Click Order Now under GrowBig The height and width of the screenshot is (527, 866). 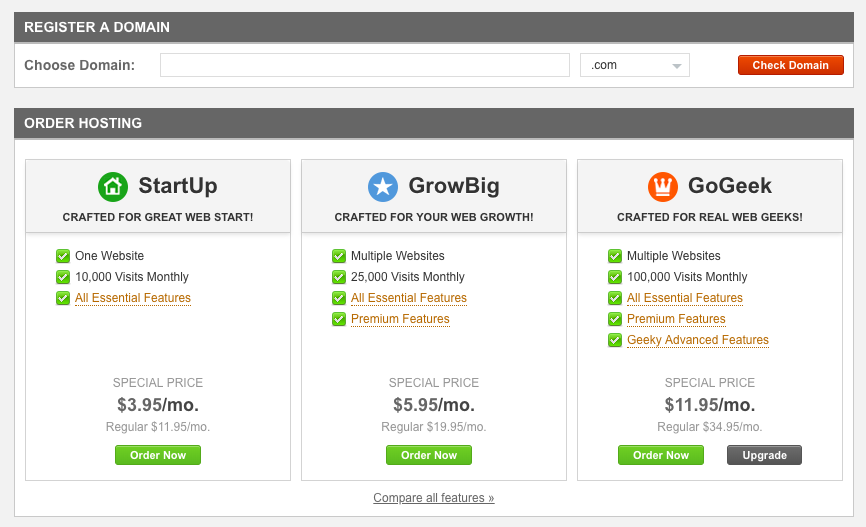429,455
